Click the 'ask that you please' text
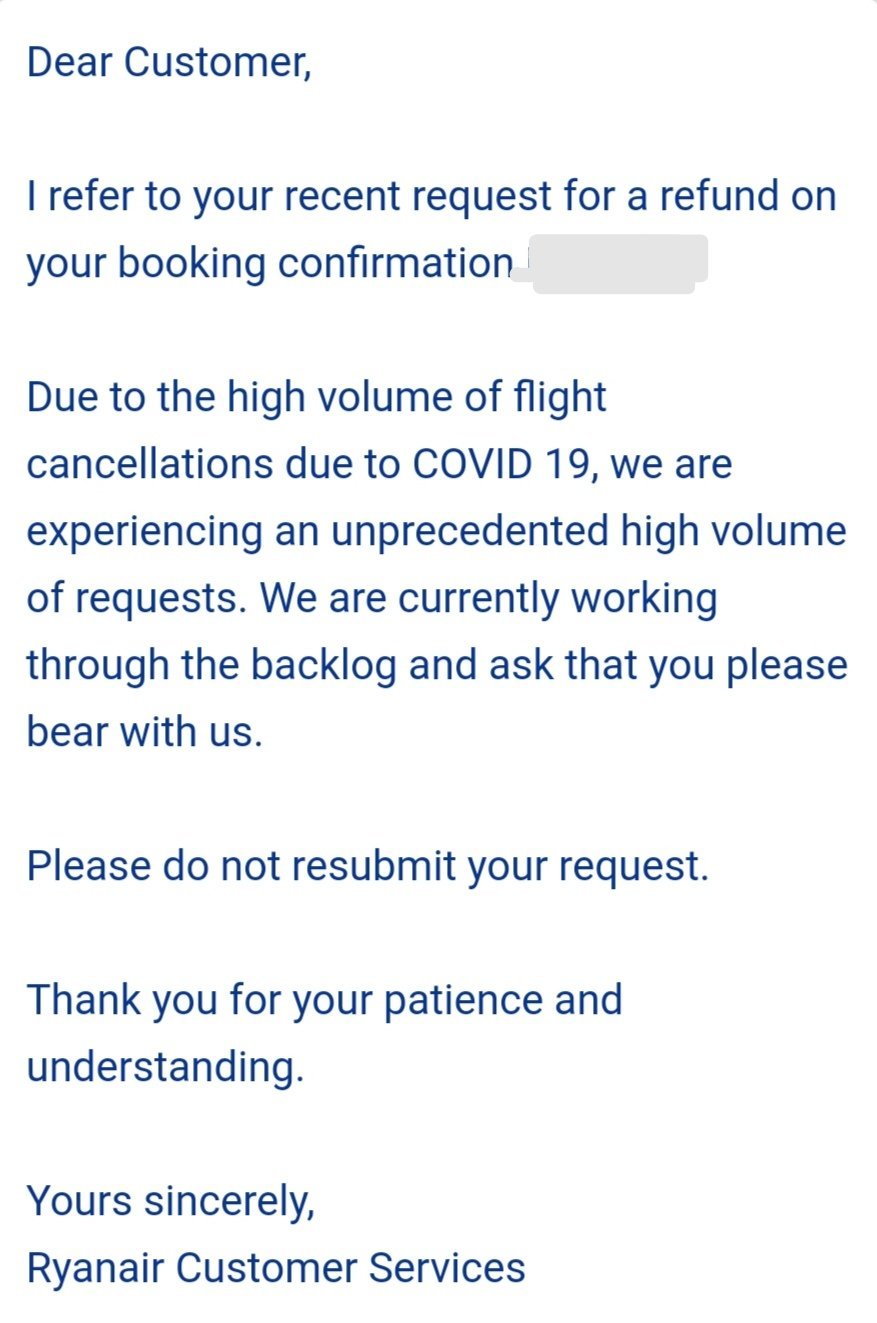Image resolution: width=877 pixels, height=1323 pixels. (x=667, y=665)
